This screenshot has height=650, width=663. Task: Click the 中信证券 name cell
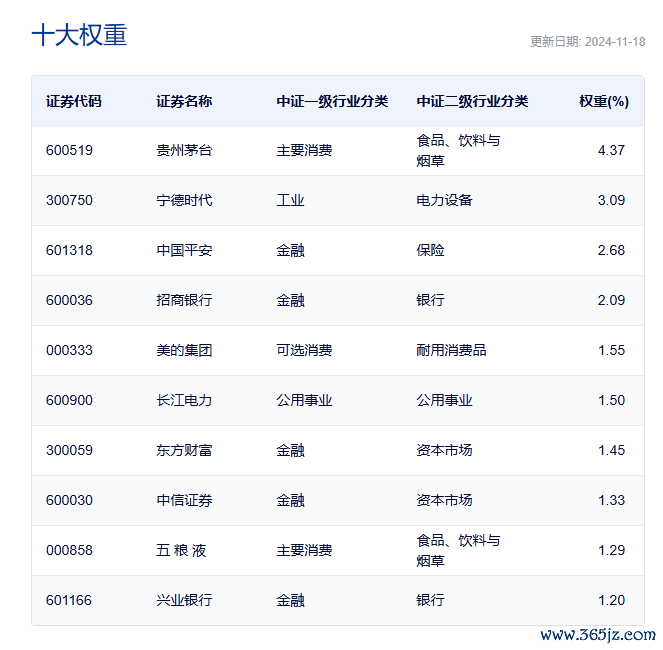click(x=184, y=500)
